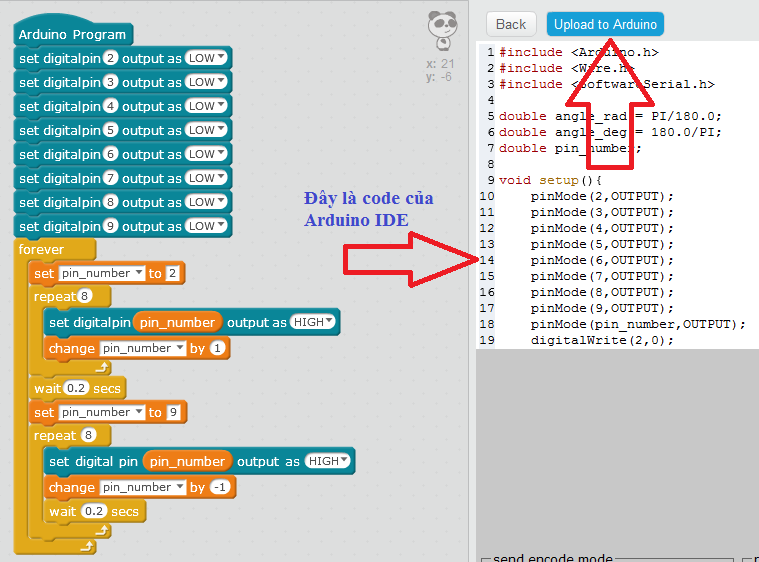Edit first repeat count 8 field
Viewport: 759px width, 562px height.
pos(84,296)
